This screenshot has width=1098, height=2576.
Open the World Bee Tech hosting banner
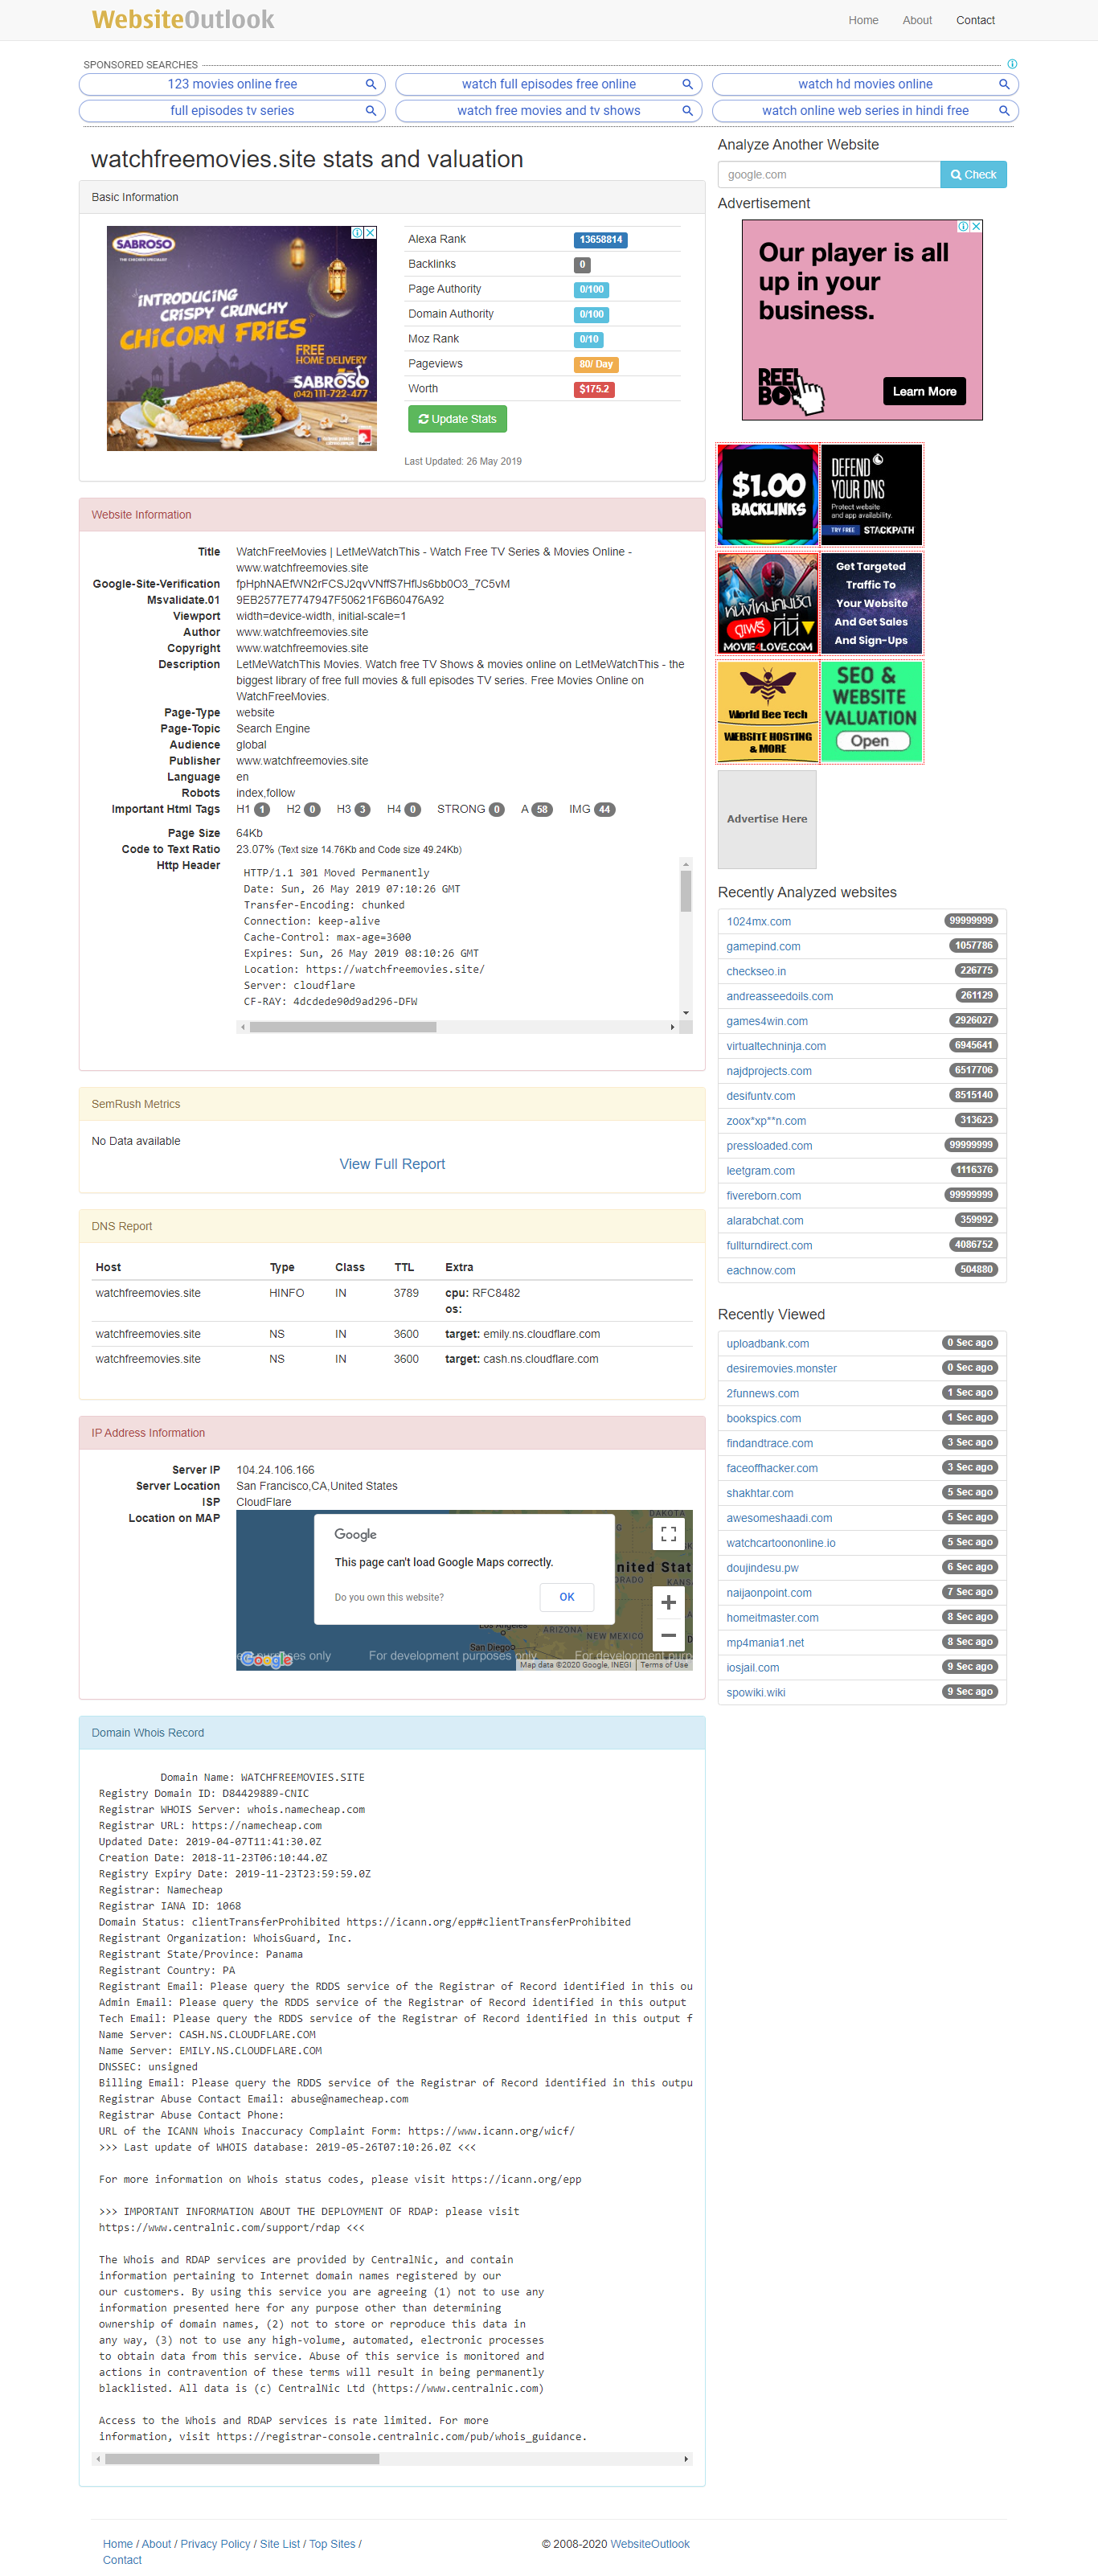[x=768, y=712]
